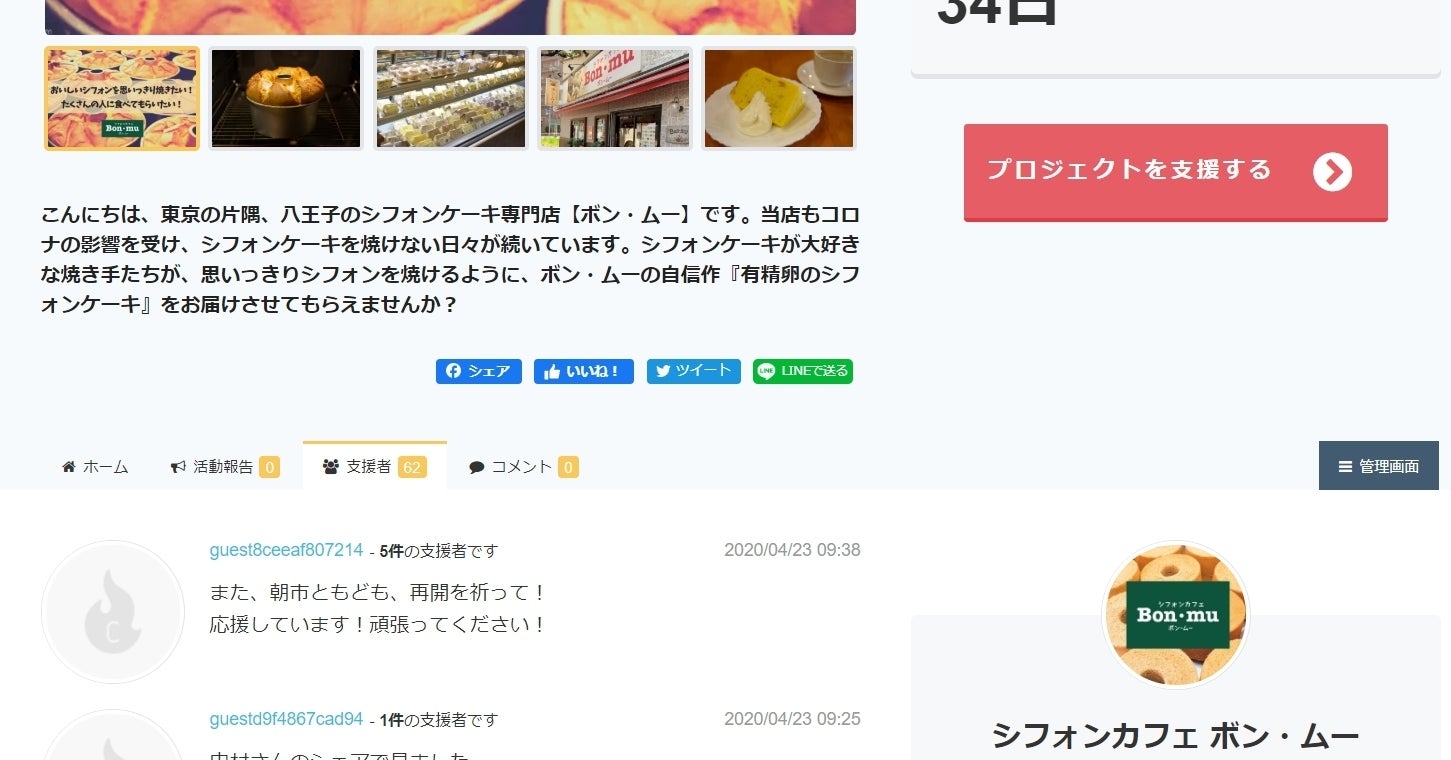Screen dimensions: 1451x760
Task: Click guest8ceeaf807214's flame avatar icon
Action: coord(113,612)
